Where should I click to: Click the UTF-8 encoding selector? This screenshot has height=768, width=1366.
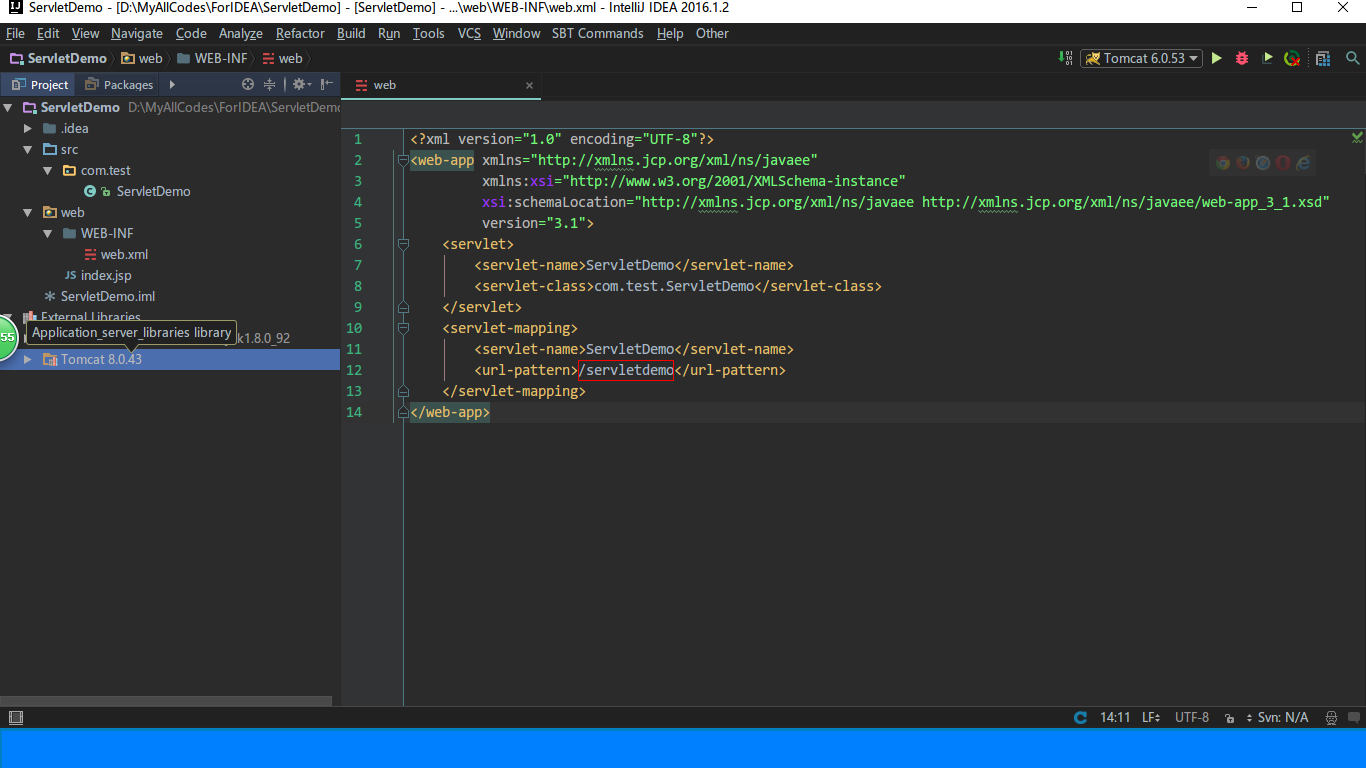[1192, 717]
